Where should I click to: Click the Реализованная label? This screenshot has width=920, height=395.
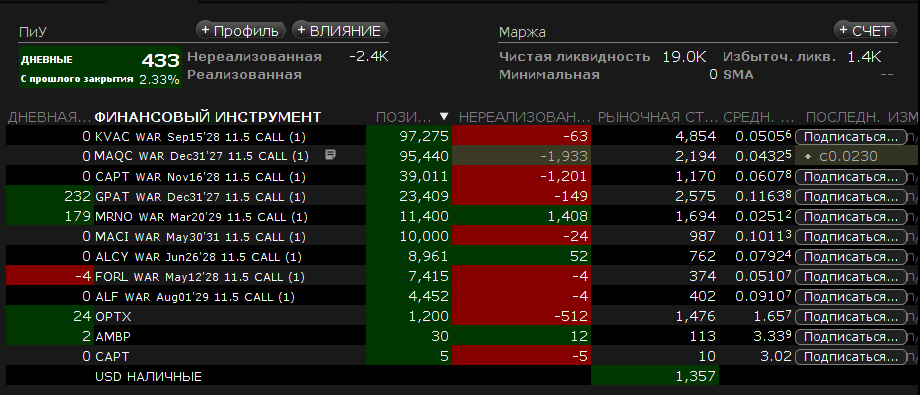tap(244, 75)
